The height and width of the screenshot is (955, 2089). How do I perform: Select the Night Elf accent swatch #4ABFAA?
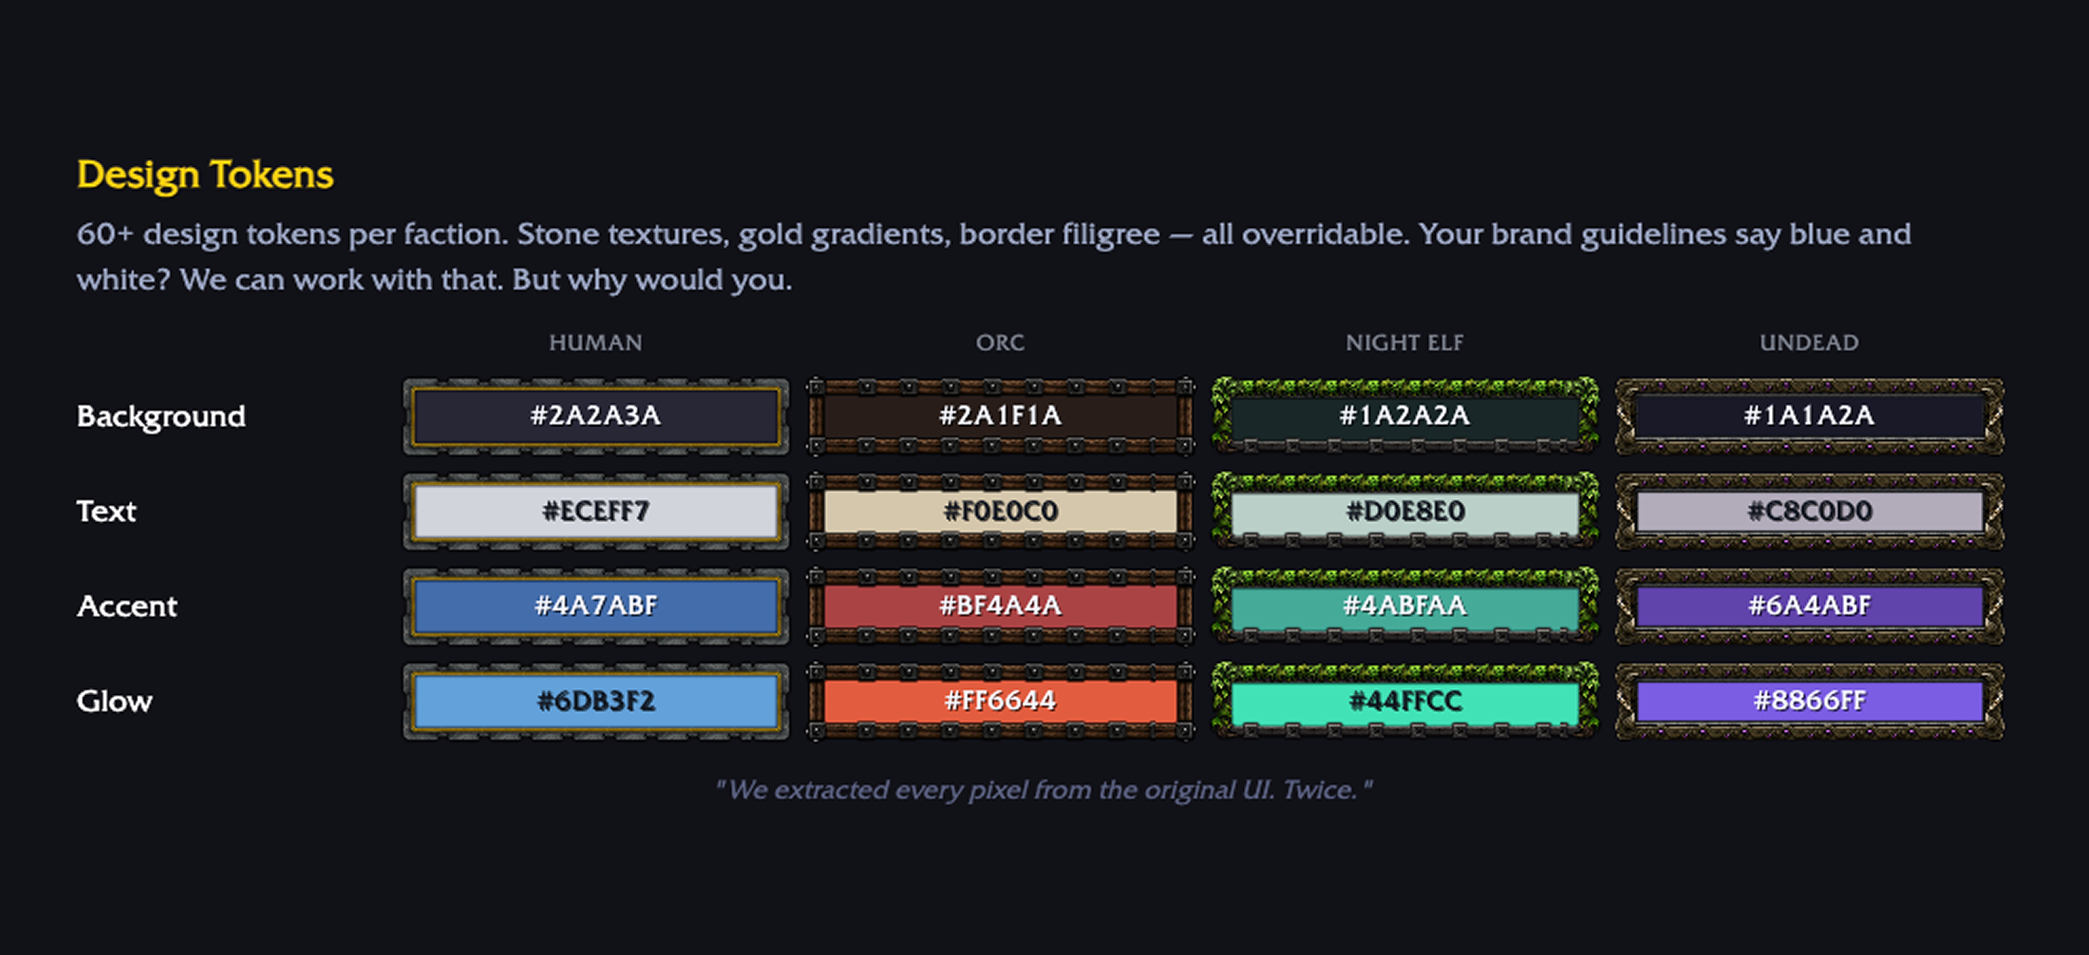pyautogui.click(x=1404, y=606)
